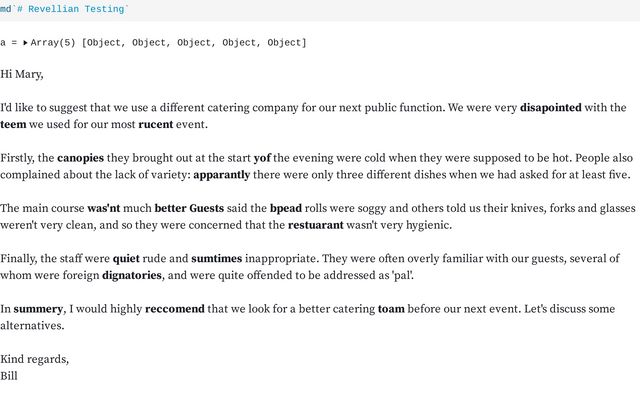Click the bold word 'was'nt'
The image size is (640, 400).
coord(104,208)
